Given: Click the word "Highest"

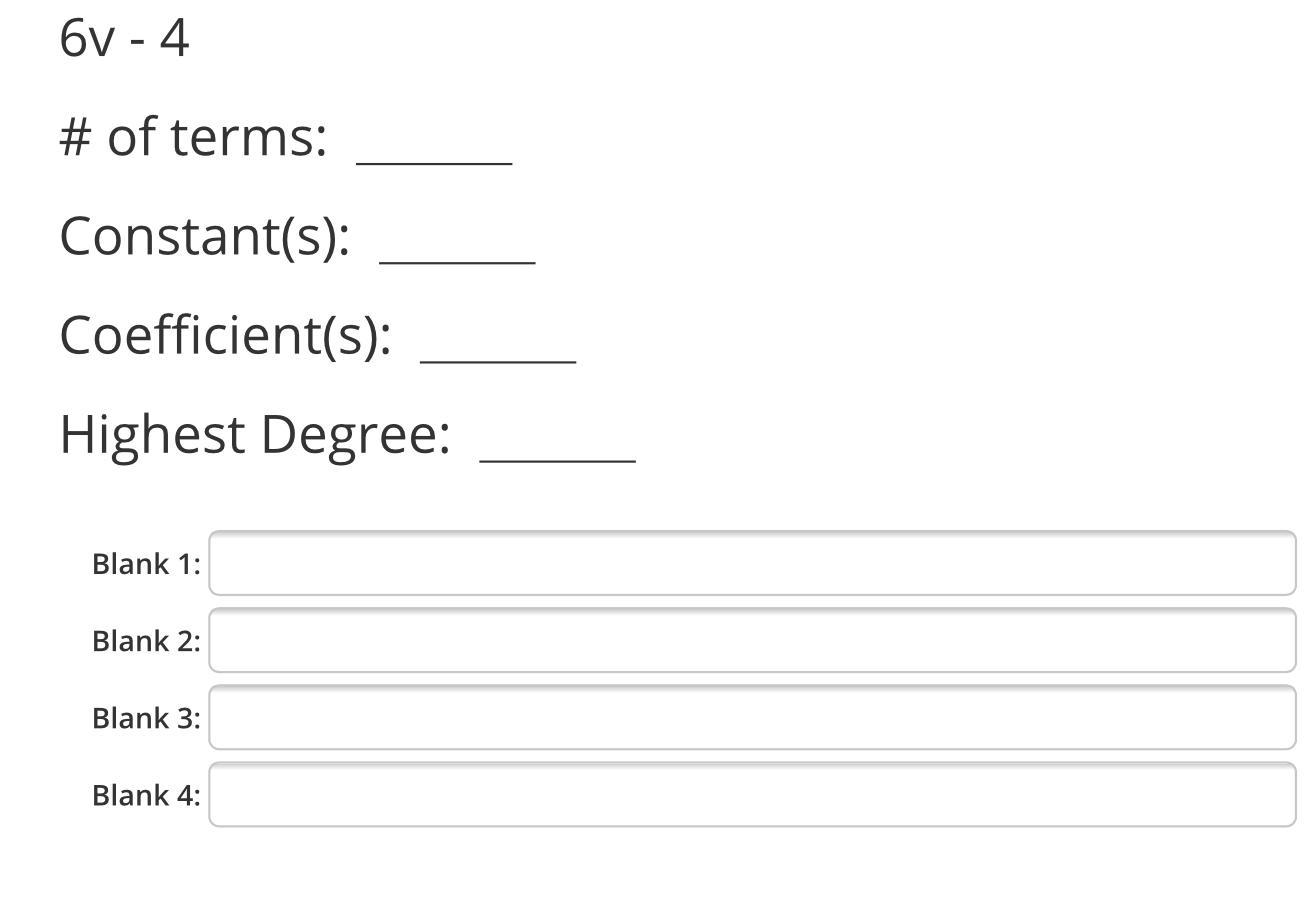Looking at the screenshot, I should [x=153, y=435].
